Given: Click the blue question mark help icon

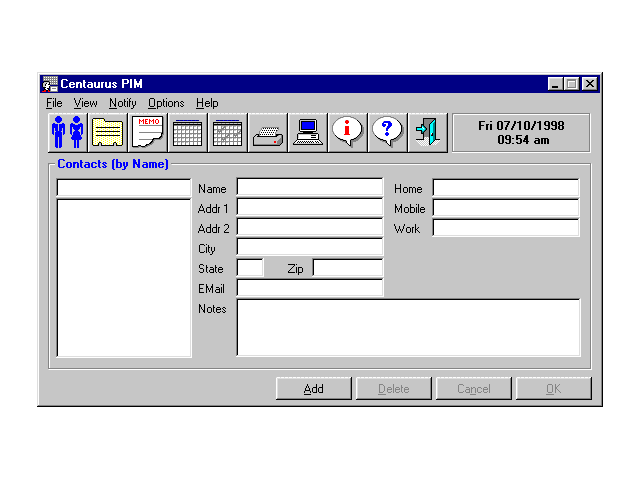Looking at the screenshot, I should 387,132.
